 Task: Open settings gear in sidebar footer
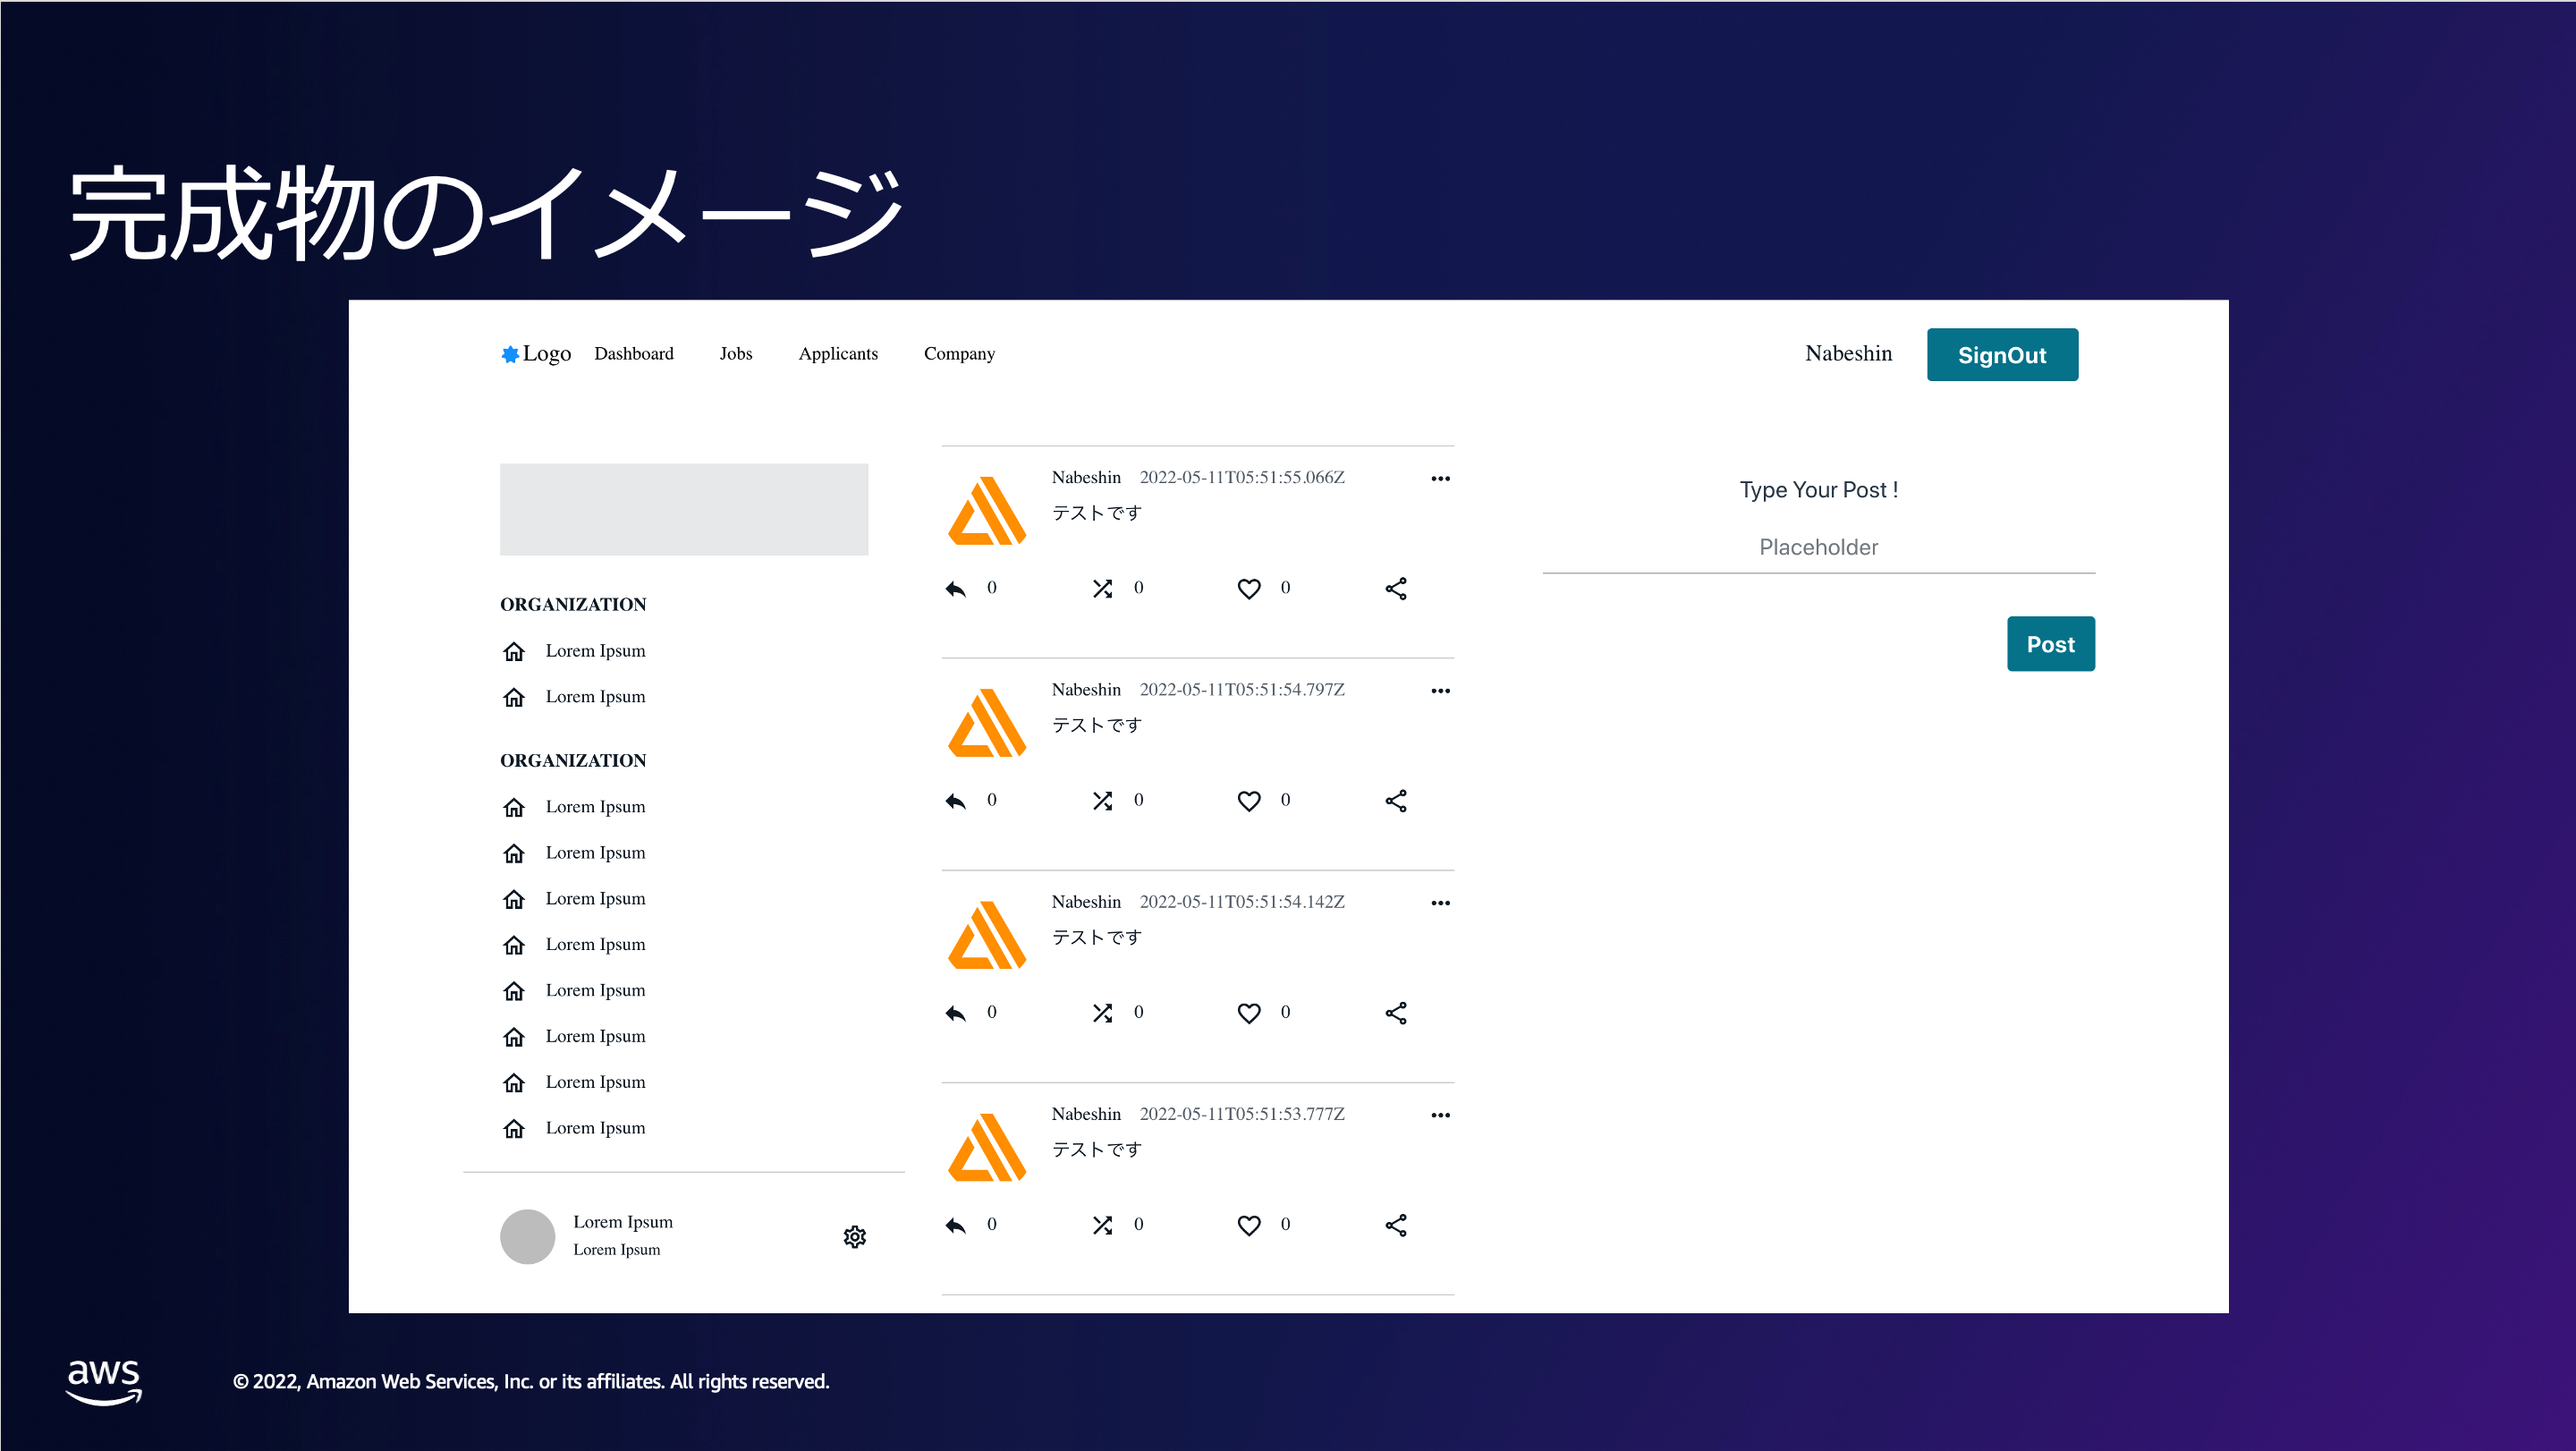pyautogui.click(x=855, y=1237)
